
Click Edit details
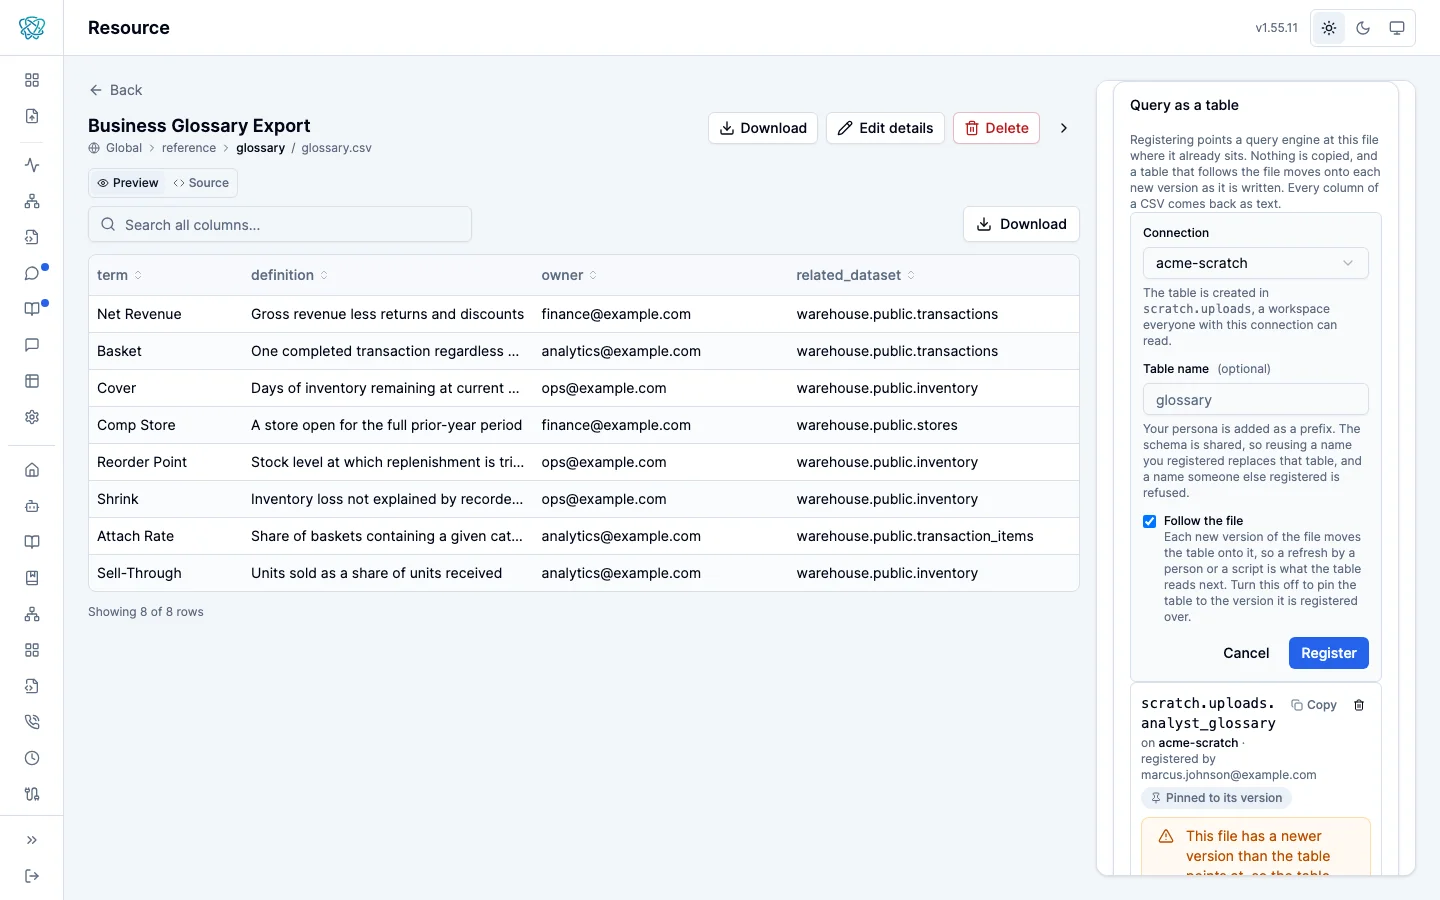click(885, 128)
